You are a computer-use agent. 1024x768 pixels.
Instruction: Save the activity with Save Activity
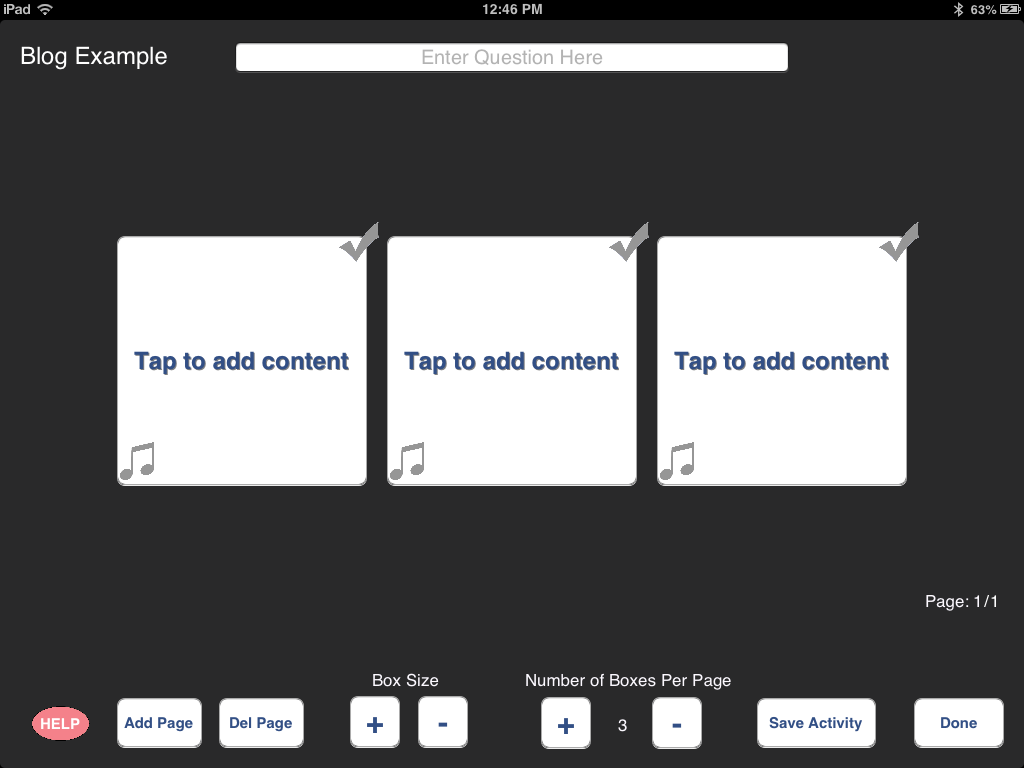[816, 723]
